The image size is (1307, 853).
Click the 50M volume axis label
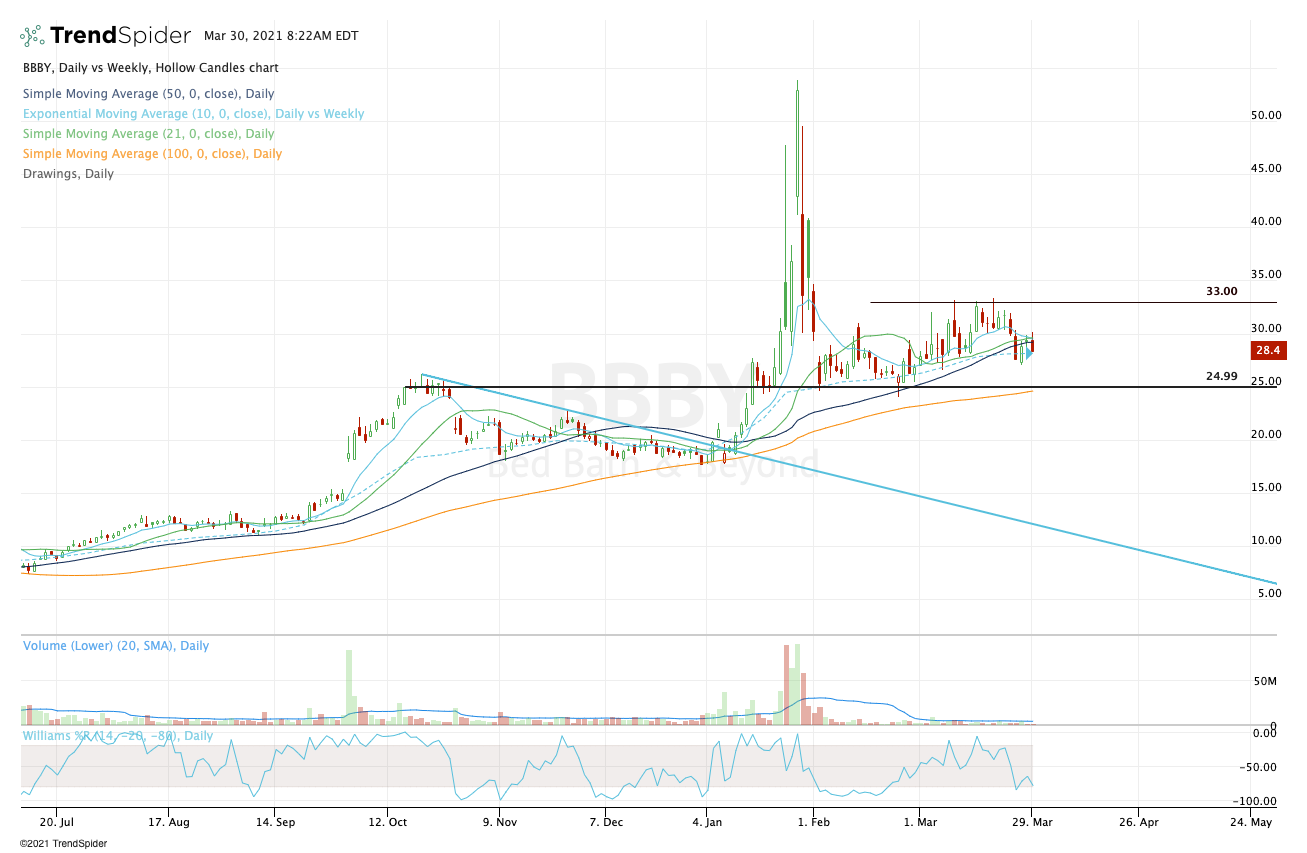coord(1267,682)
